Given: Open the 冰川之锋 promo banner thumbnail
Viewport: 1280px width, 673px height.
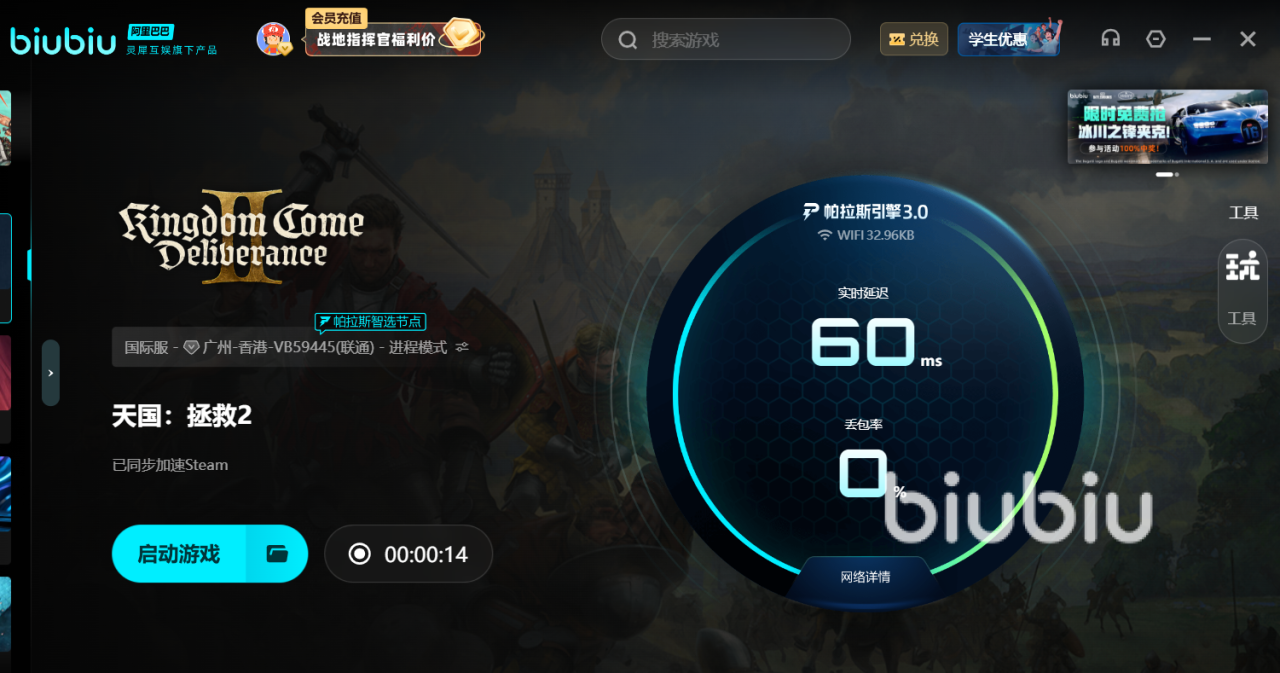Looking at the screenshot, I should click(x=1167, y=126).
